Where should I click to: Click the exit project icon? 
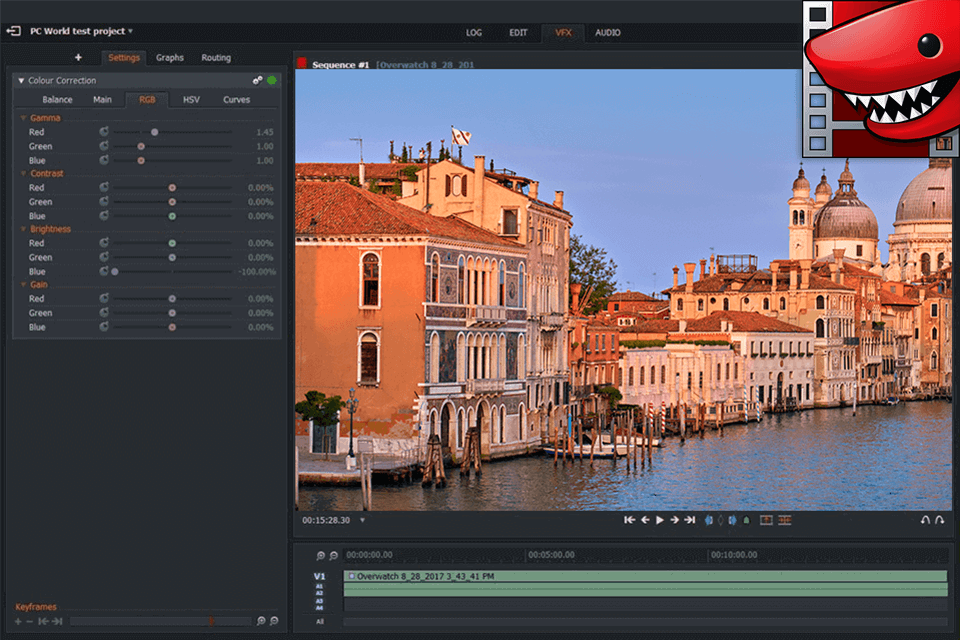[13, 31]
